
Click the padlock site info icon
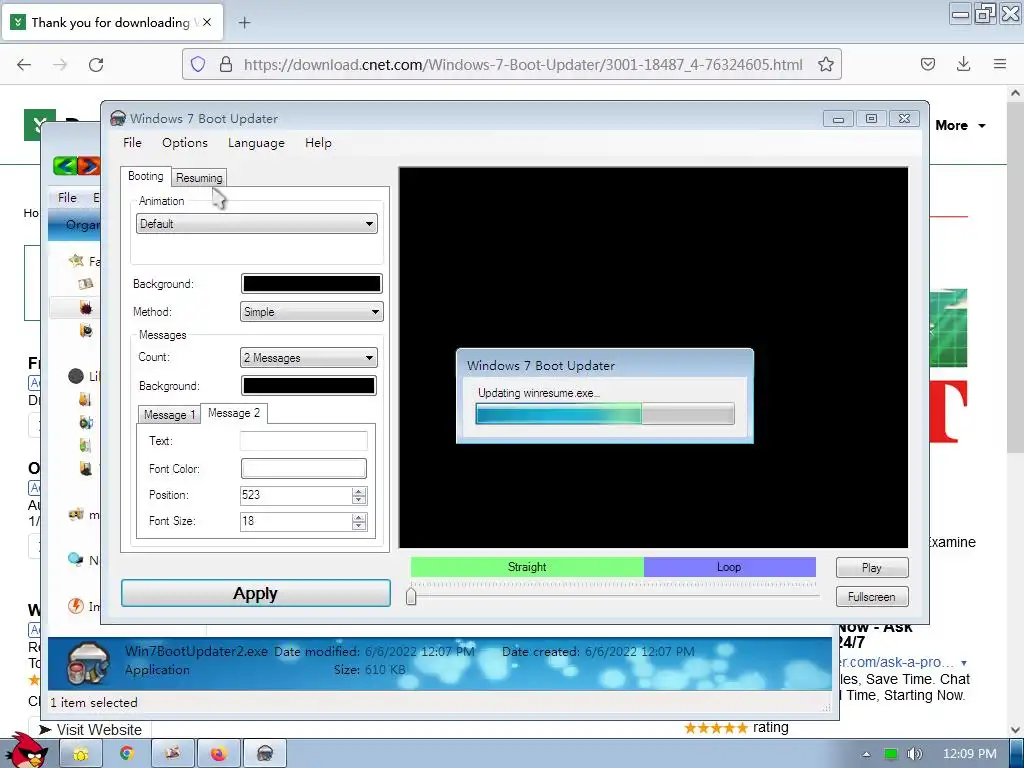pos(226,64)
